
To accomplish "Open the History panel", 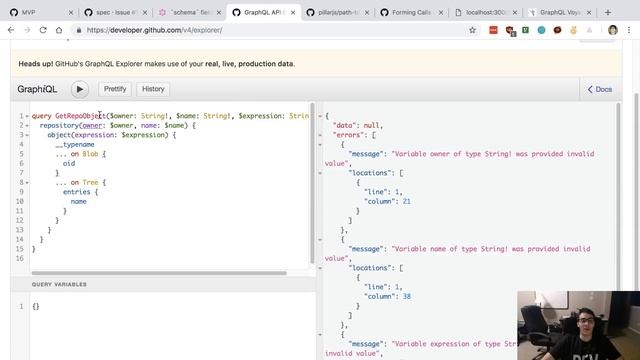I will pos(153,89).
